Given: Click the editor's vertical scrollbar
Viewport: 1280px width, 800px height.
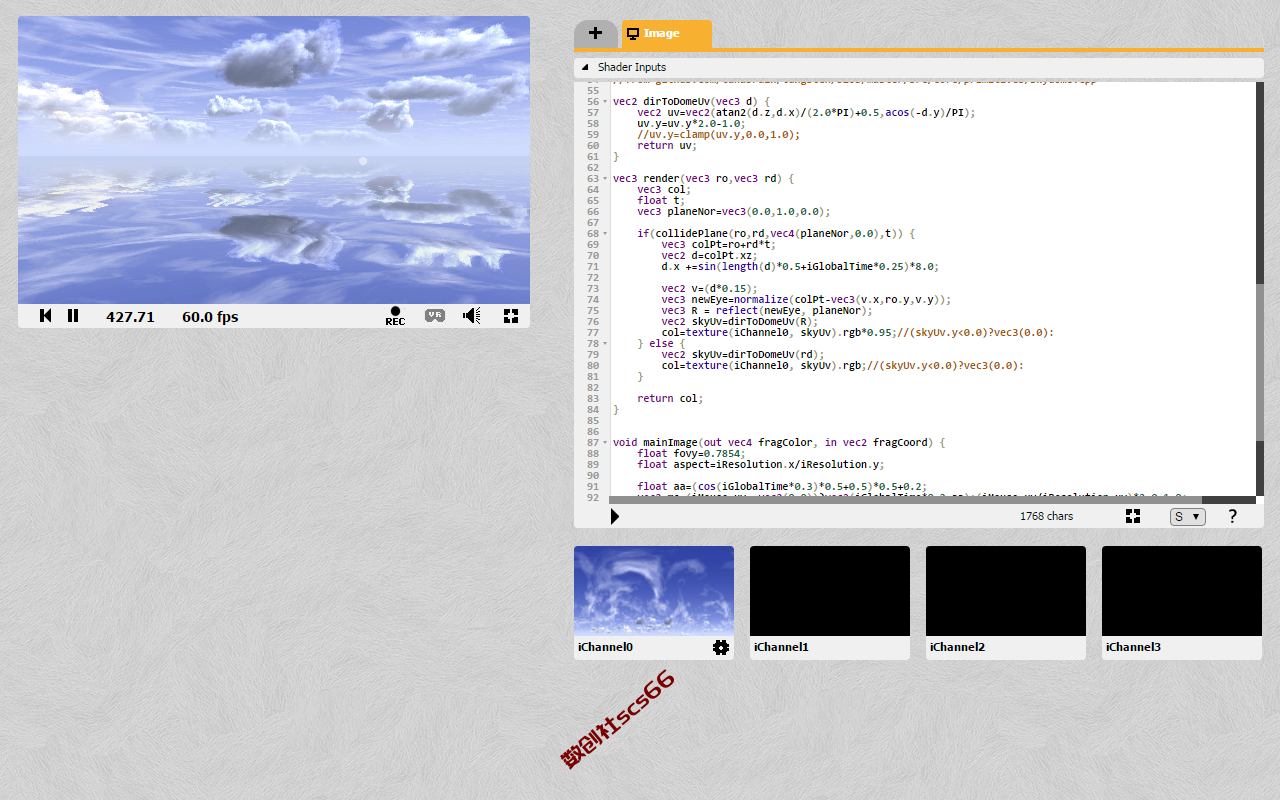Looking at the screenshot, I should pyautogui.click(x=1260, y=362).
